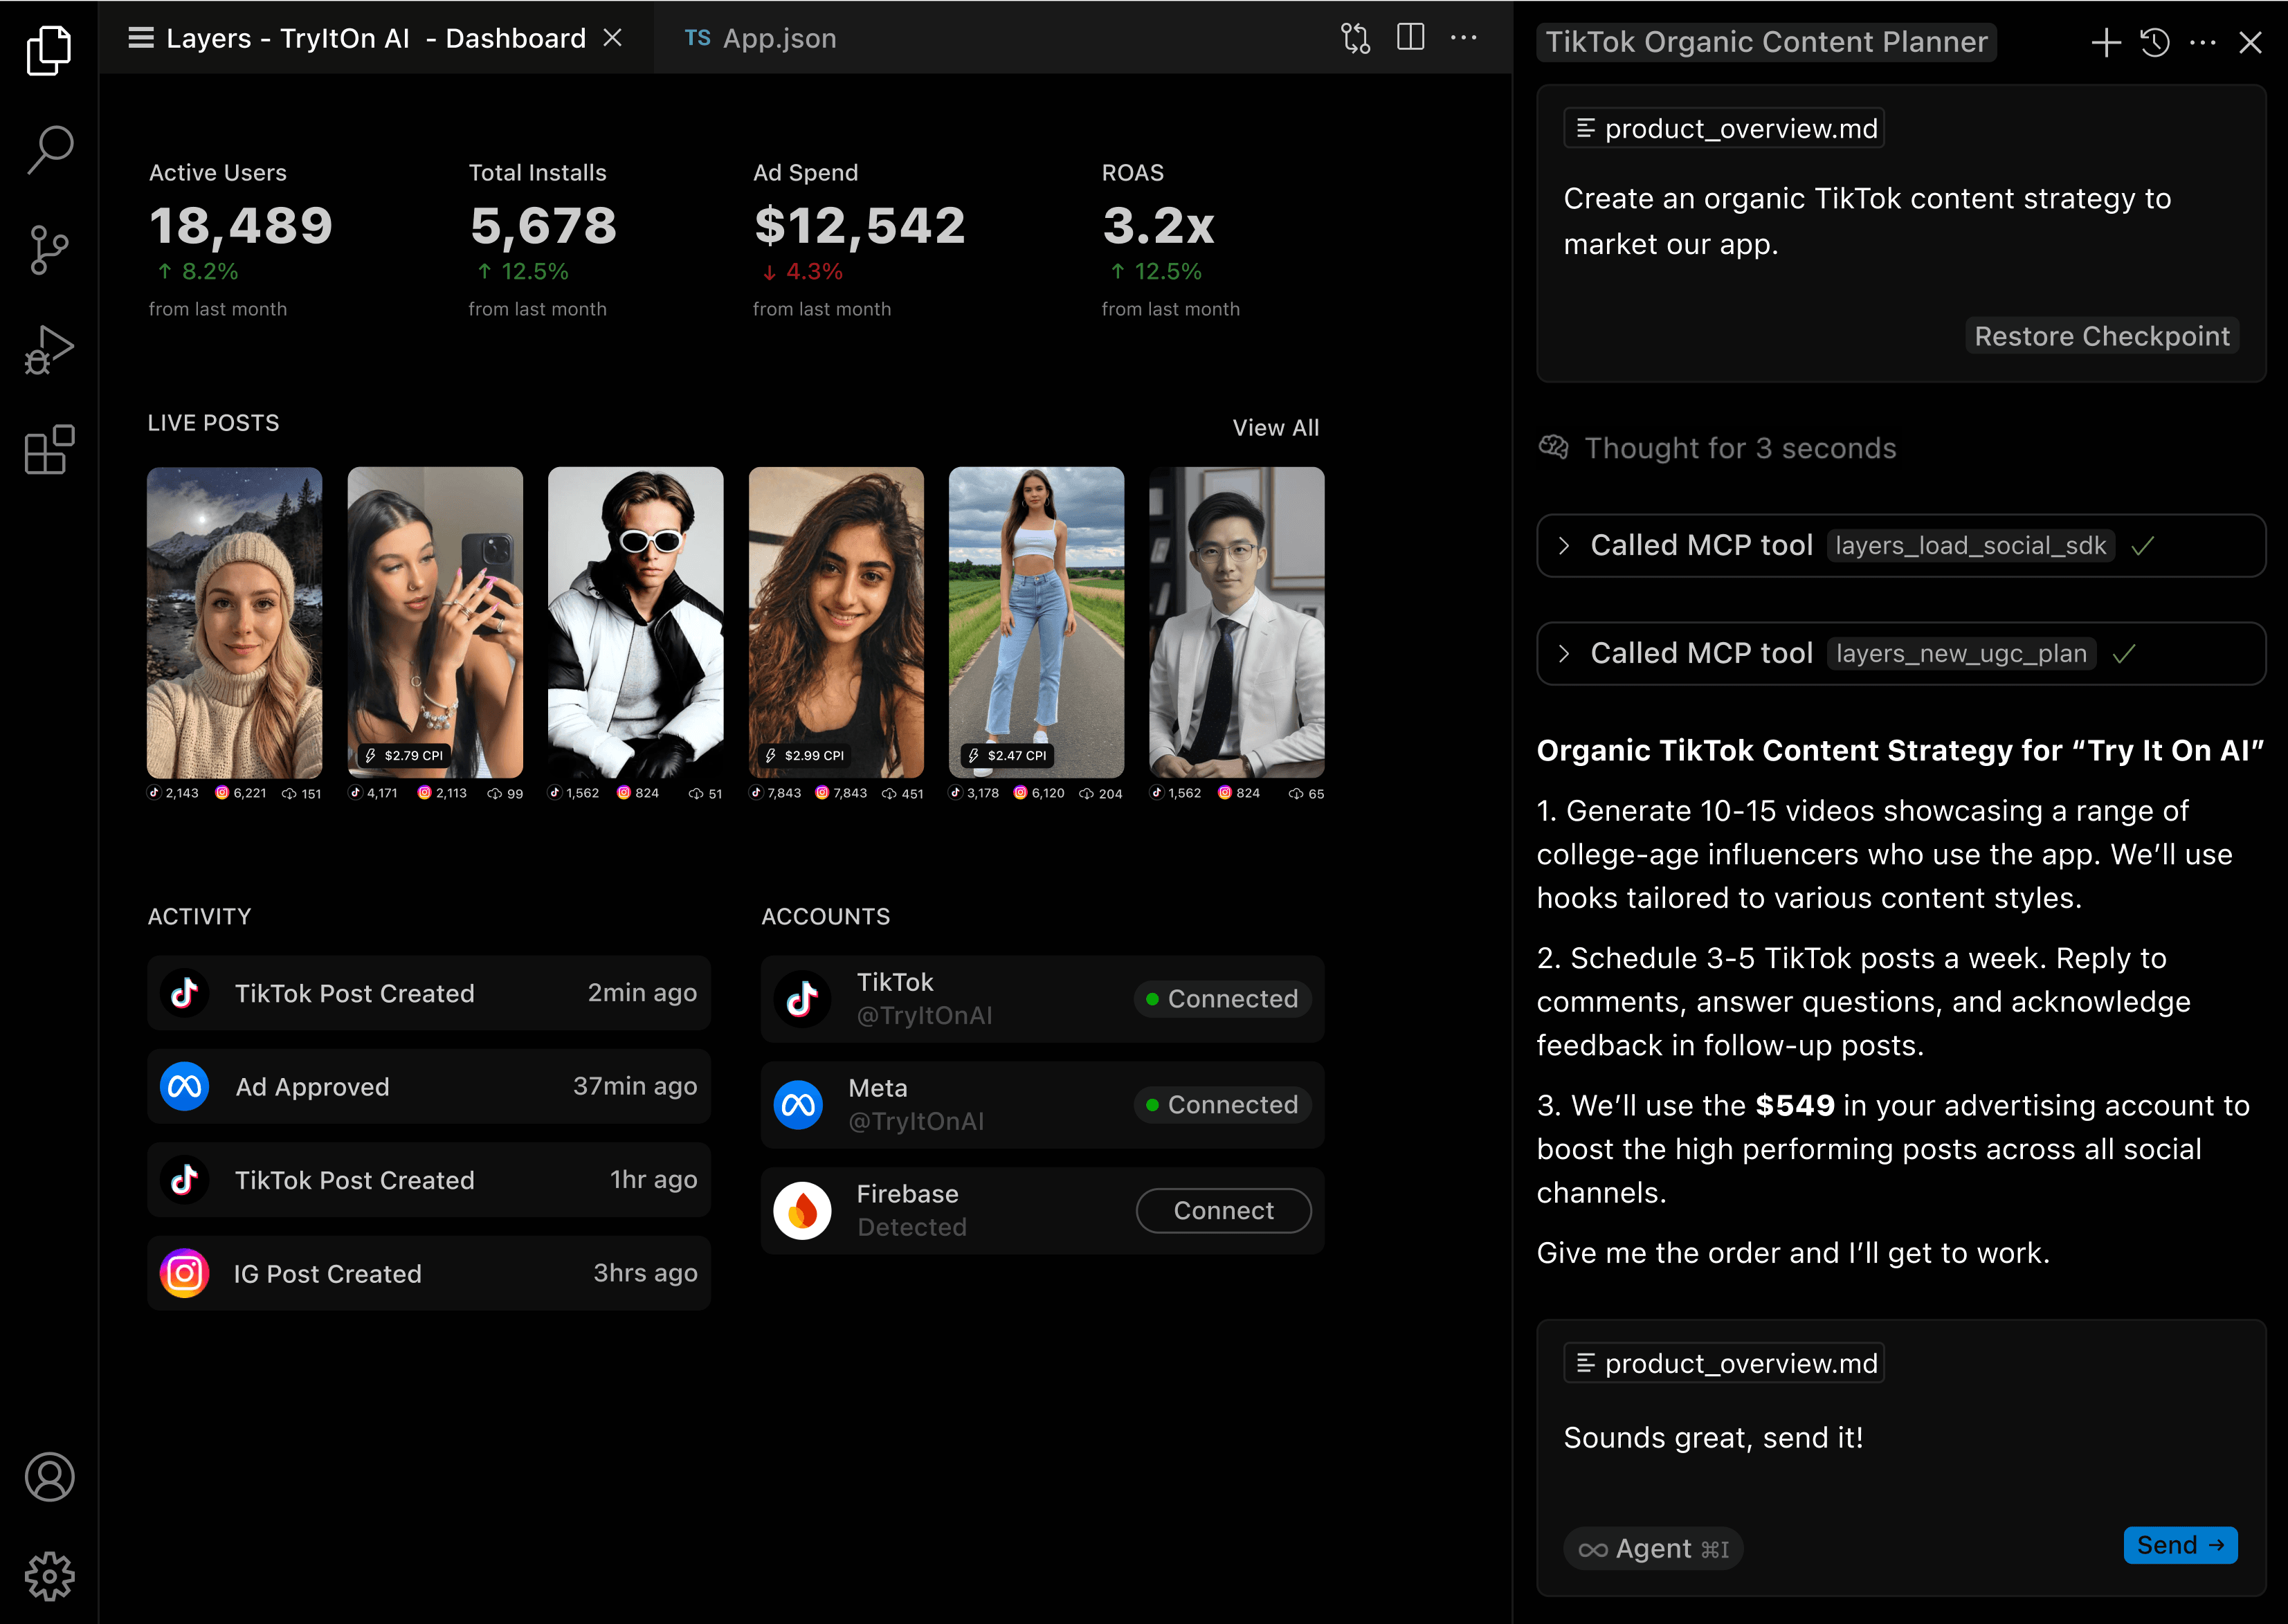Toggle the split editor layout icon

coord(1410,37)
